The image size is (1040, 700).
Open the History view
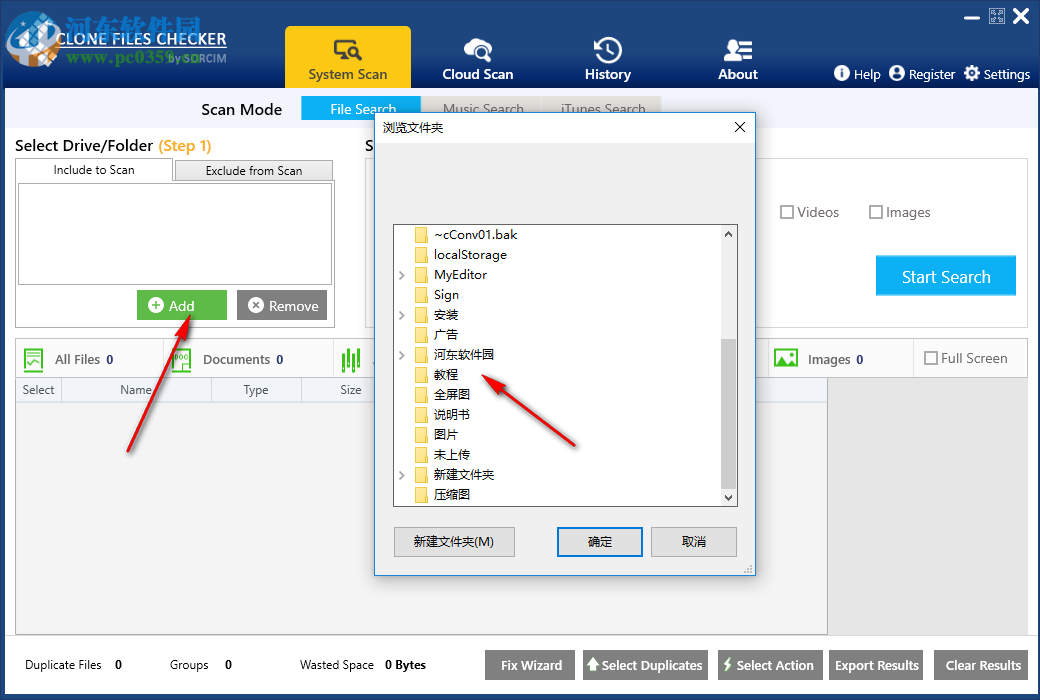click(607, 57)
